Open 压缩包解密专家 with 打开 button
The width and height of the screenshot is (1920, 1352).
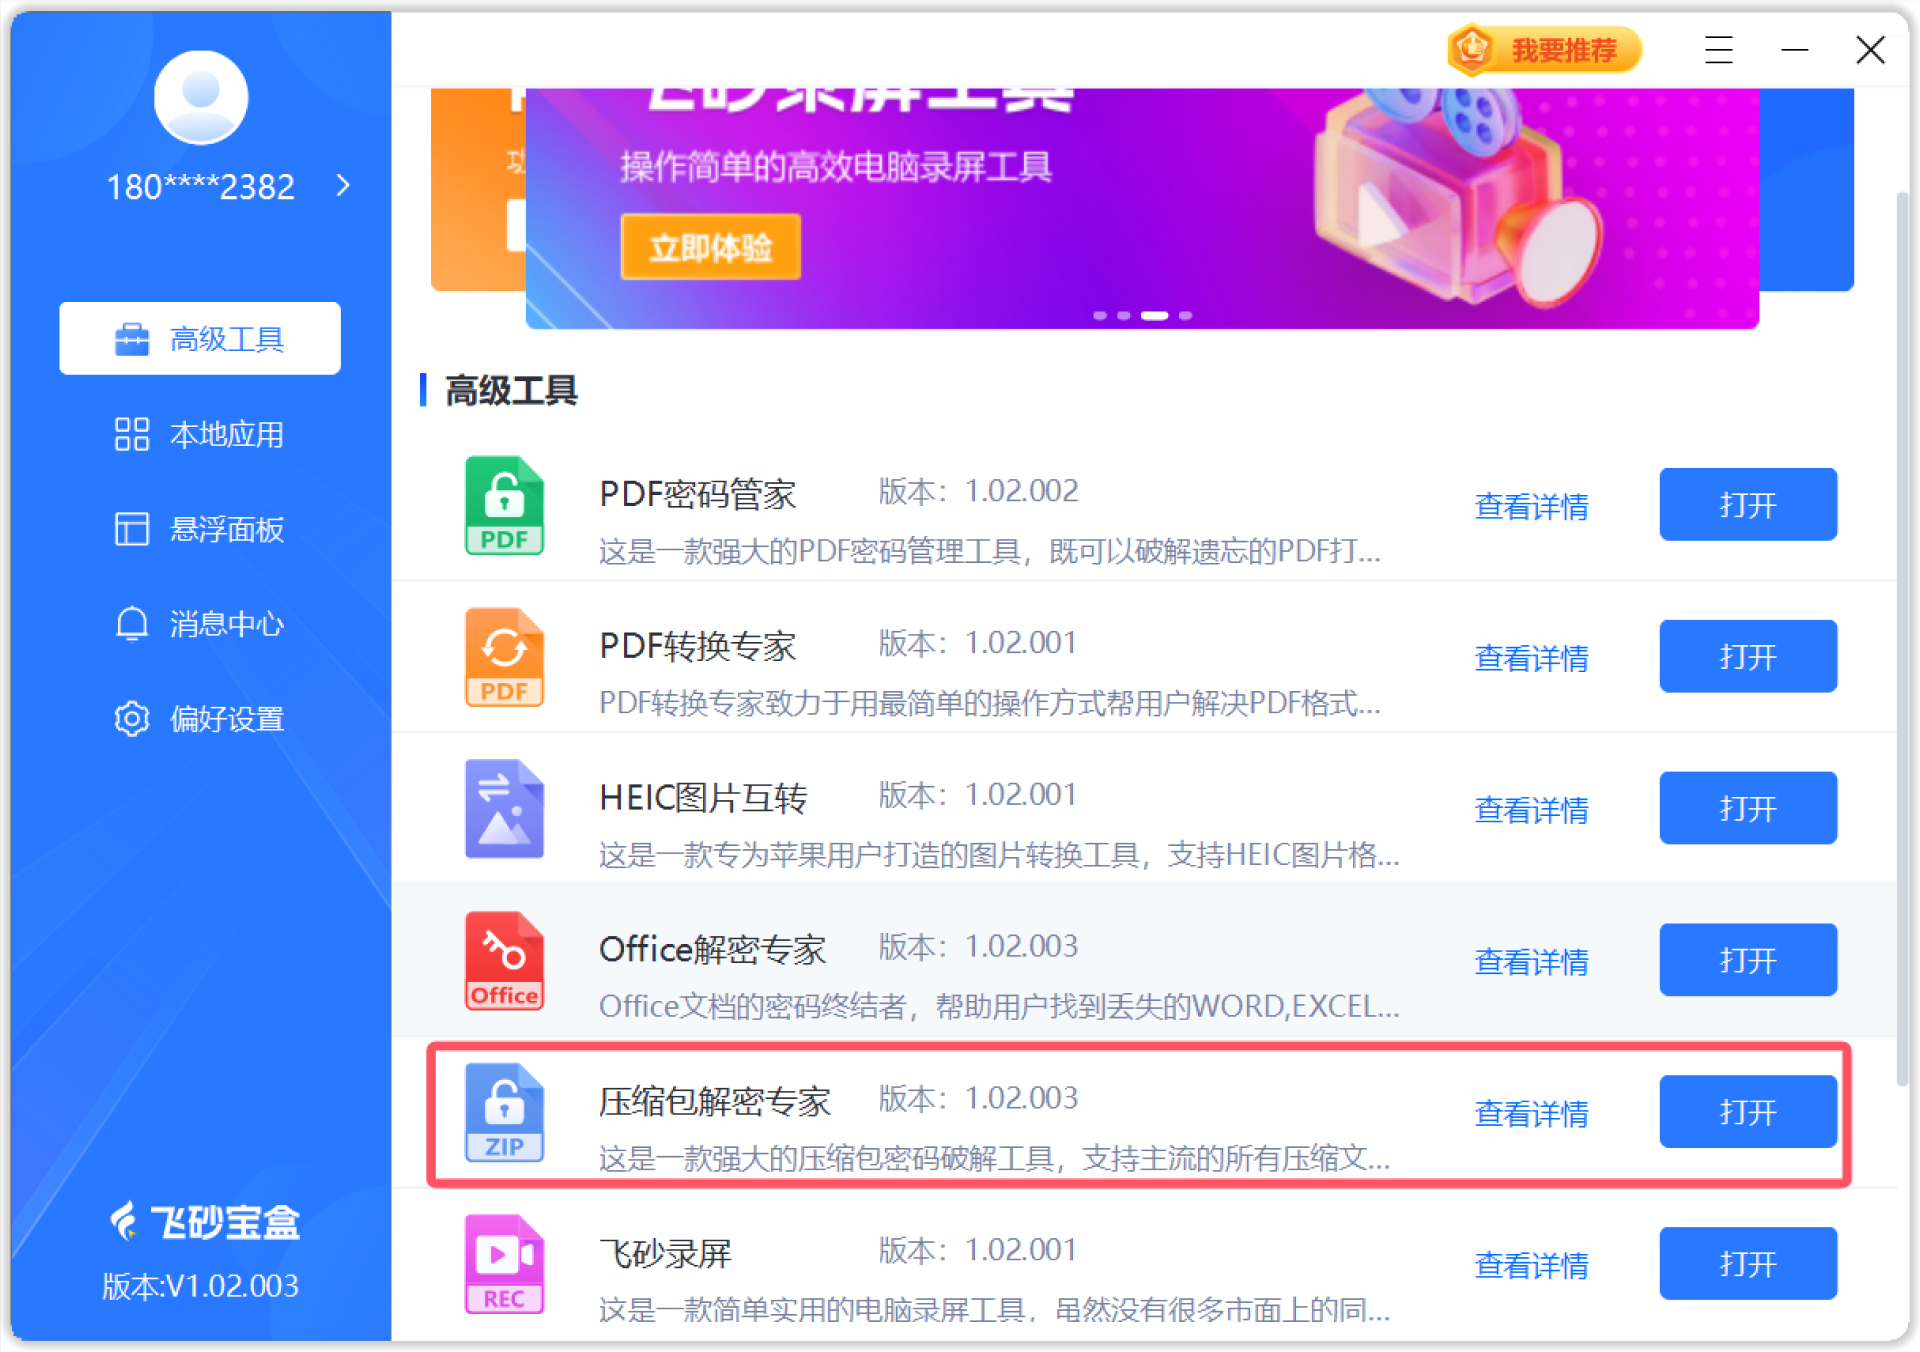click(1748, 1112)
